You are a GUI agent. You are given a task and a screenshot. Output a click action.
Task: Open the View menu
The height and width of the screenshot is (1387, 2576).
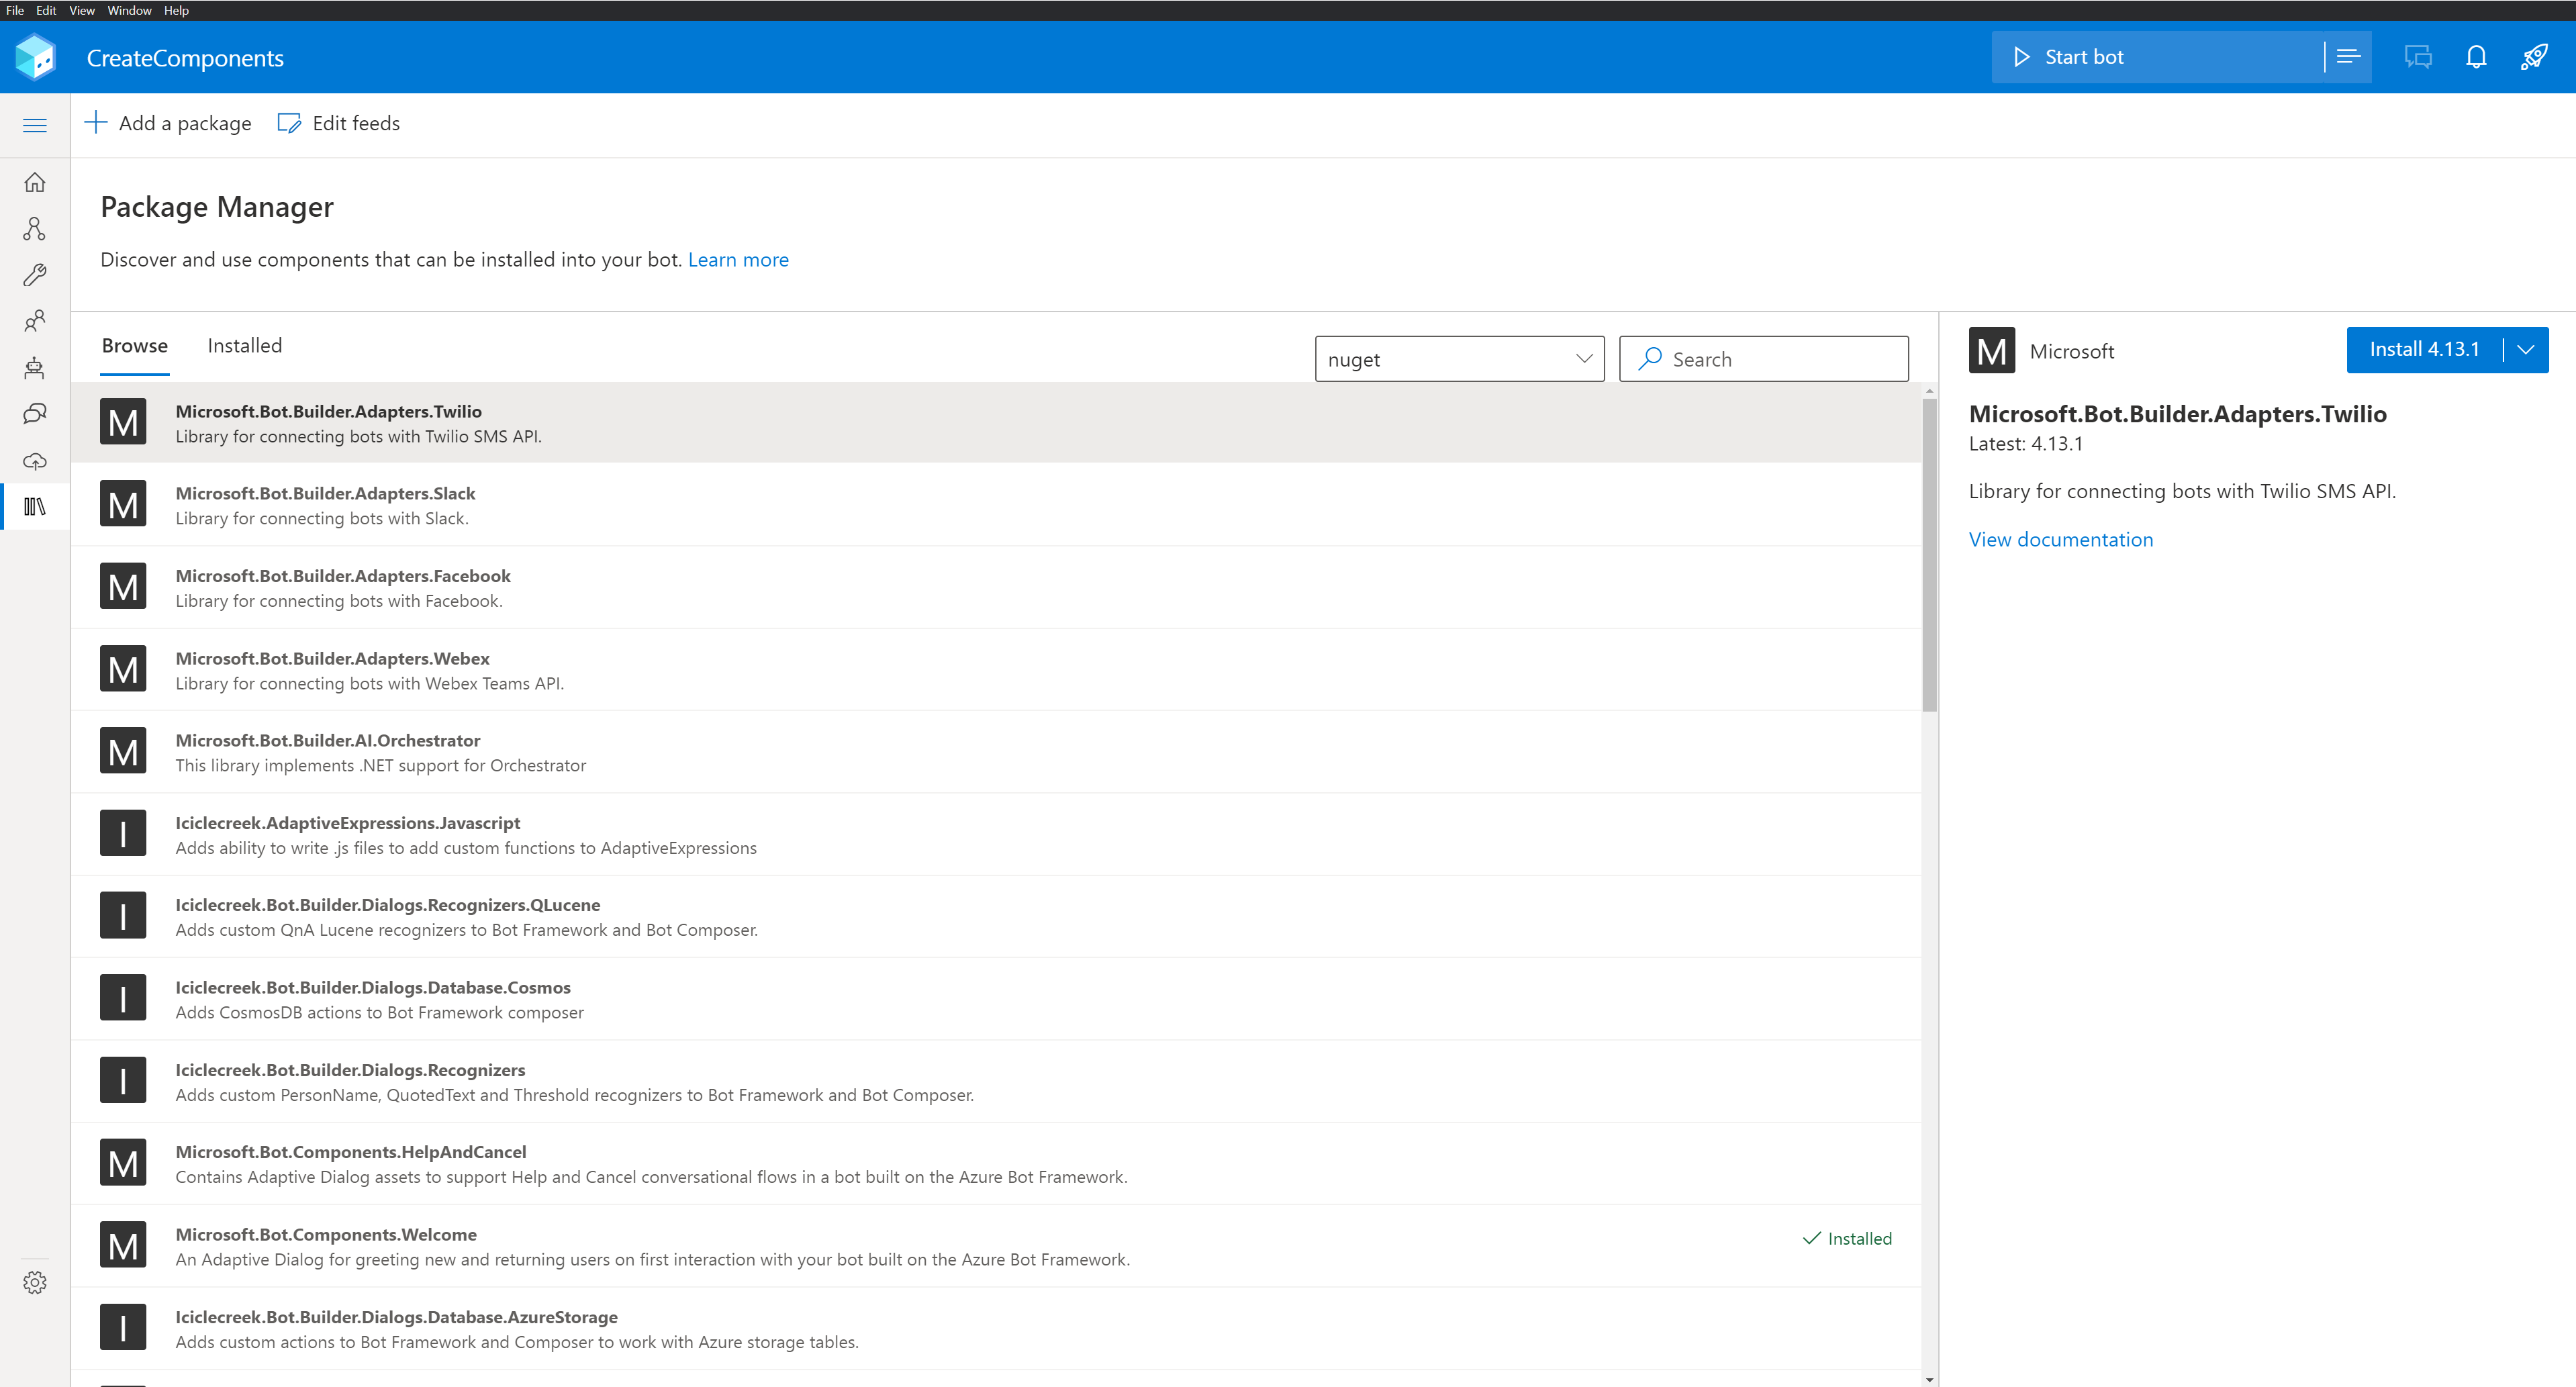81,10
